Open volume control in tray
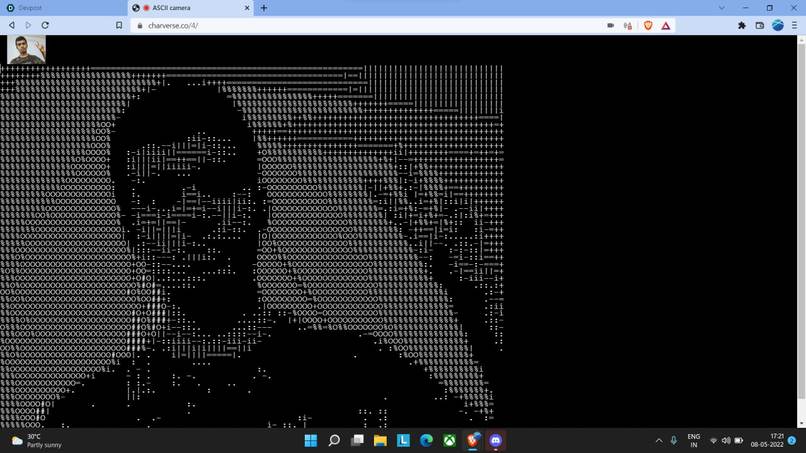This screenshot has width=806, height=453. [726, 441]
